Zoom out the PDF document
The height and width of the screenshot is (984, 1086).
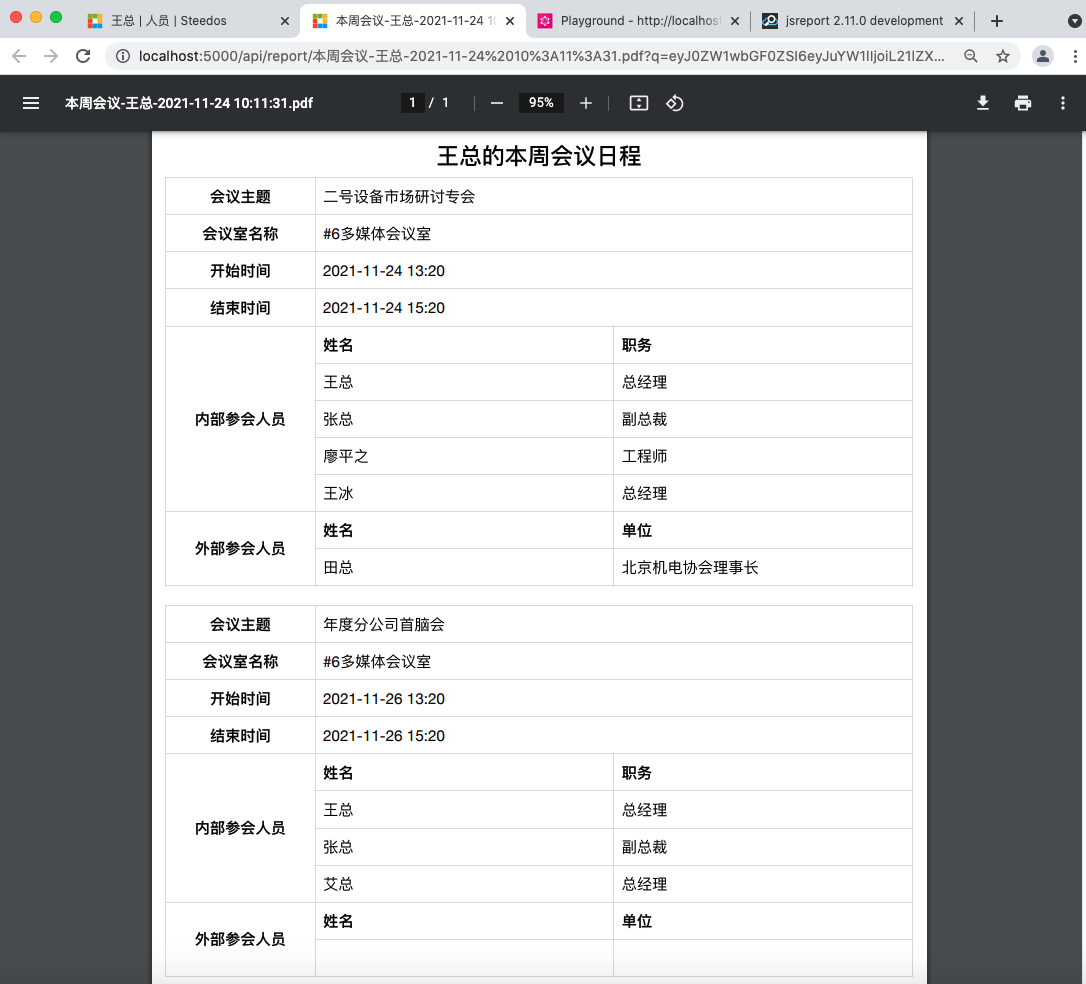click(x=497, y=103)
